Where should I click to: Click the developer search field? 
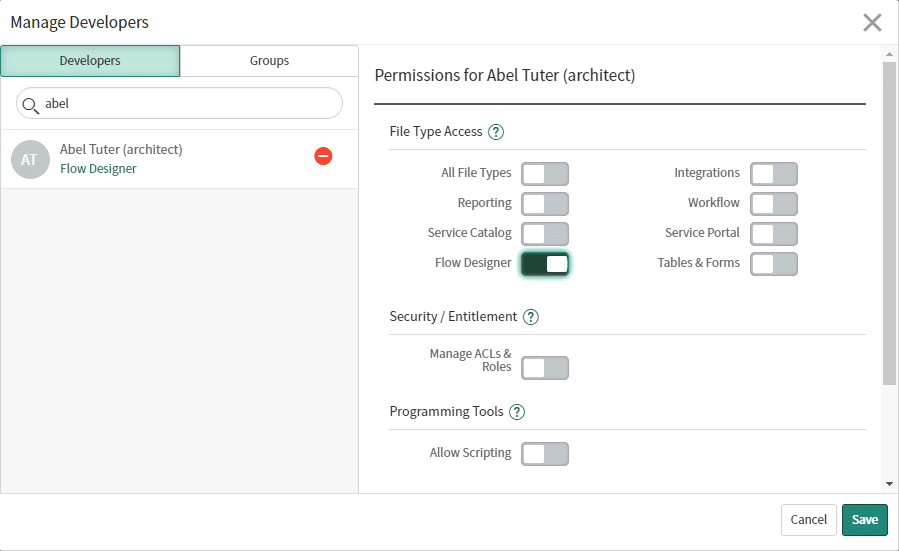[x=190, y=104]
